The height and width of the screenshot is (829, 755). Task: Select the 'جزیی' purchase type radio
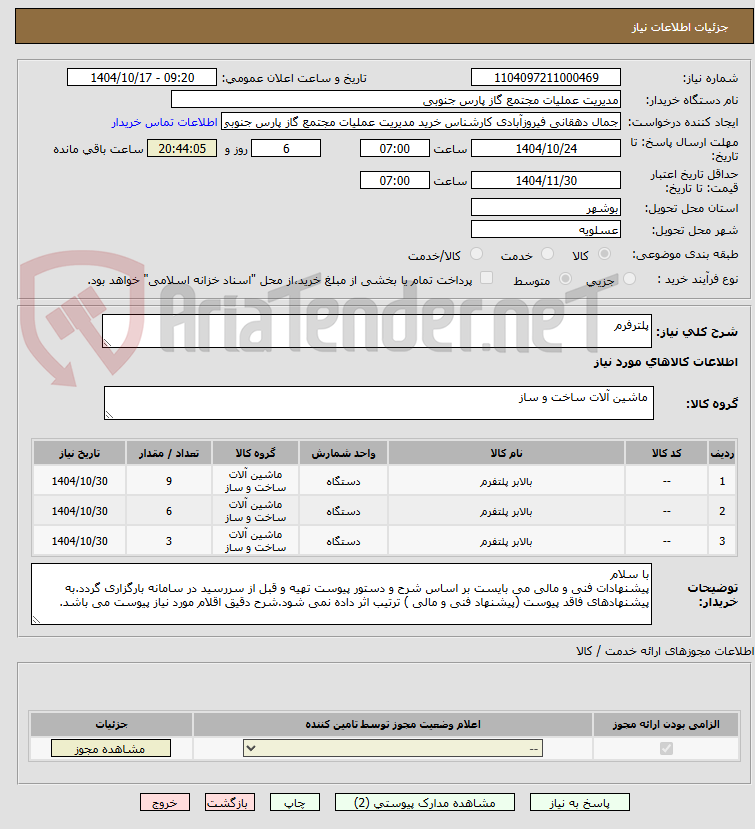[629, 279]
